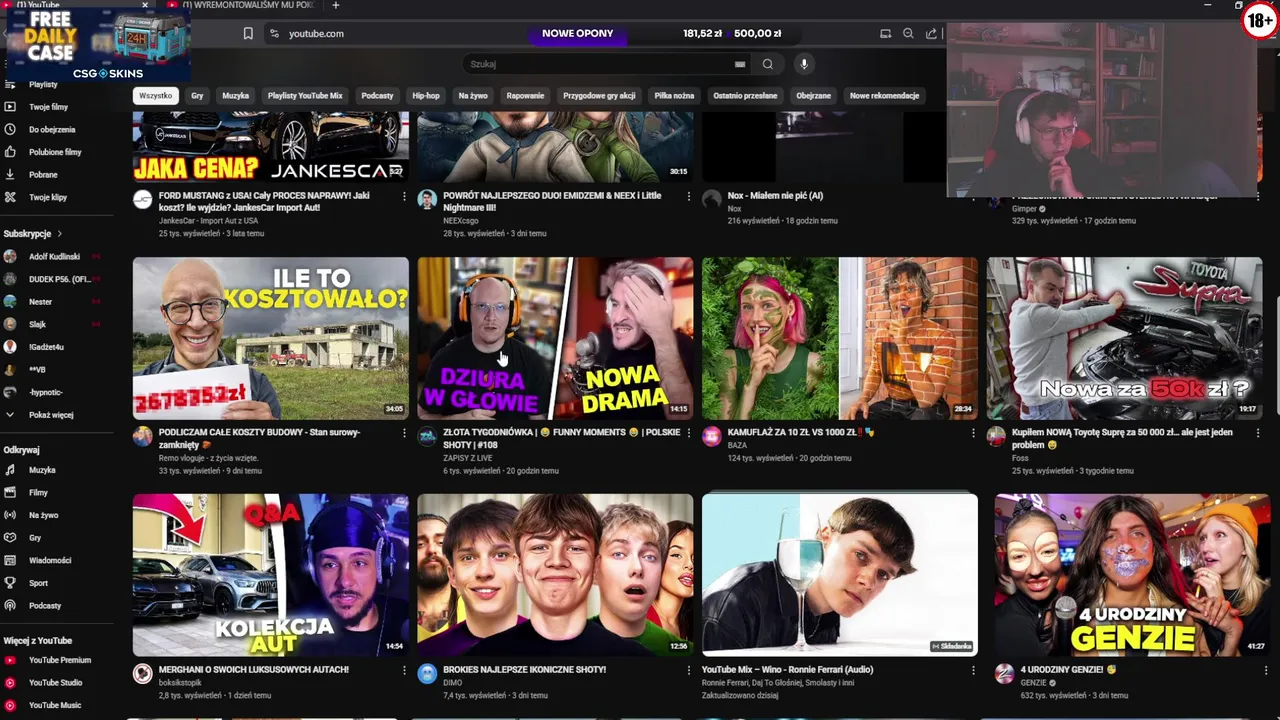Click youtube.com address bar
The width and height of the screenshot is (1280, 720).
pos(316,33)
